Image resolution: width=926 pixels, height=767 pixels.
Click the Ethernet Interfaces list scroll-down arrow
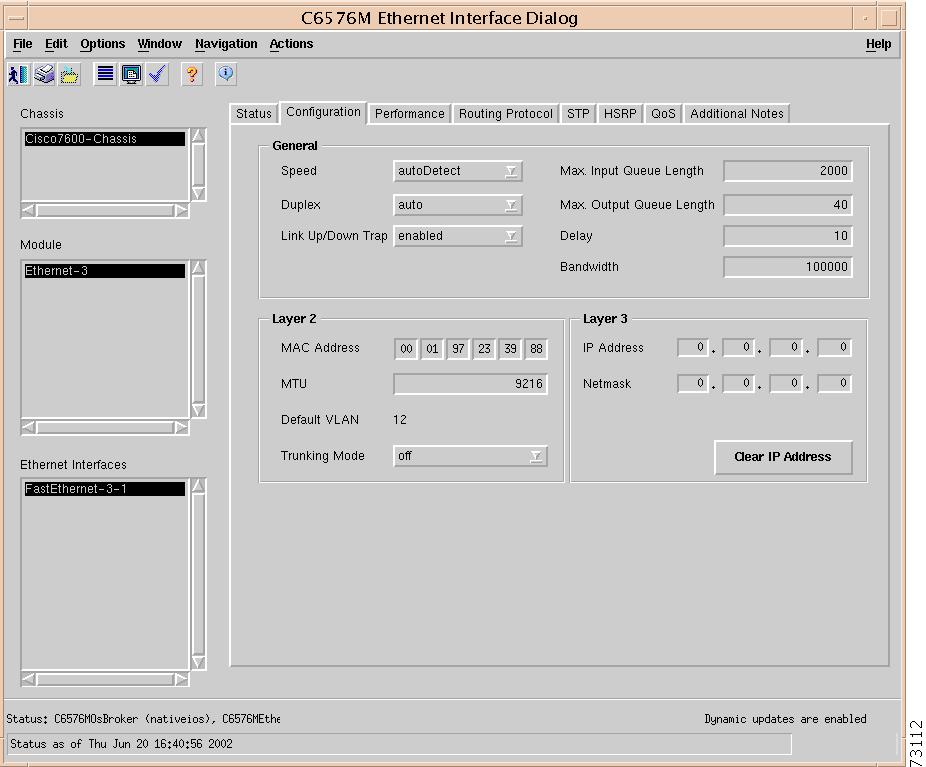(x=198, y=662)
